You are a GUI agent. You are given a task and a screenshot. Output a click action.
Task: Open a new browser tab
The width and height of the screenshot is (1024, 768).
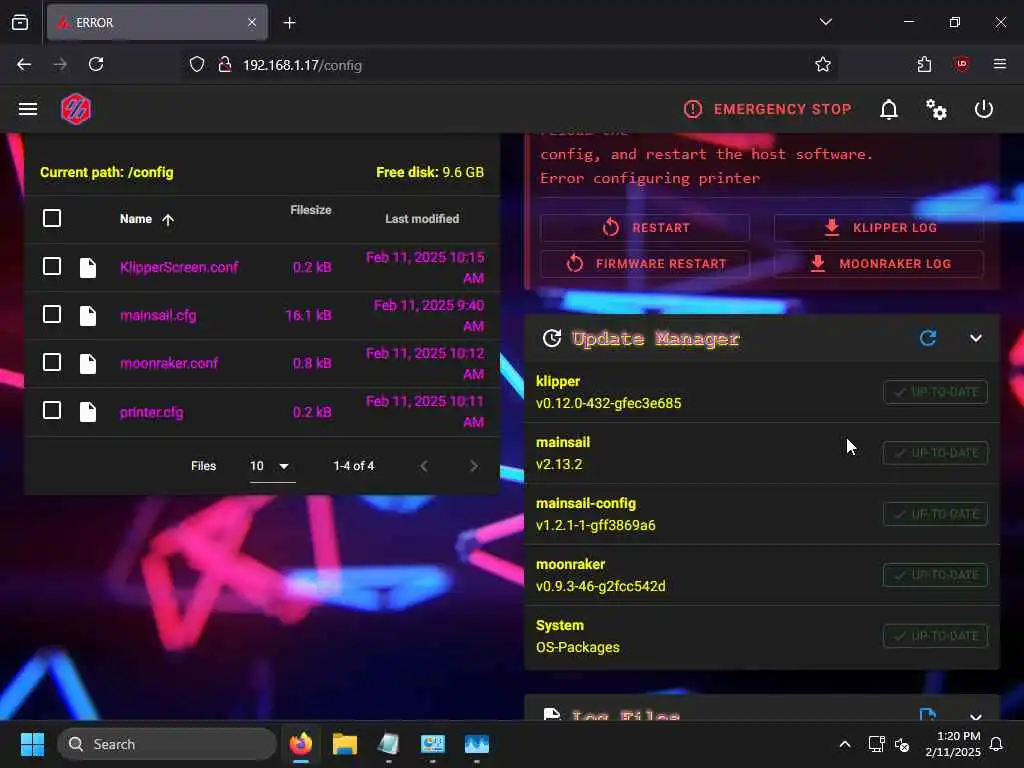click(289, 23)
